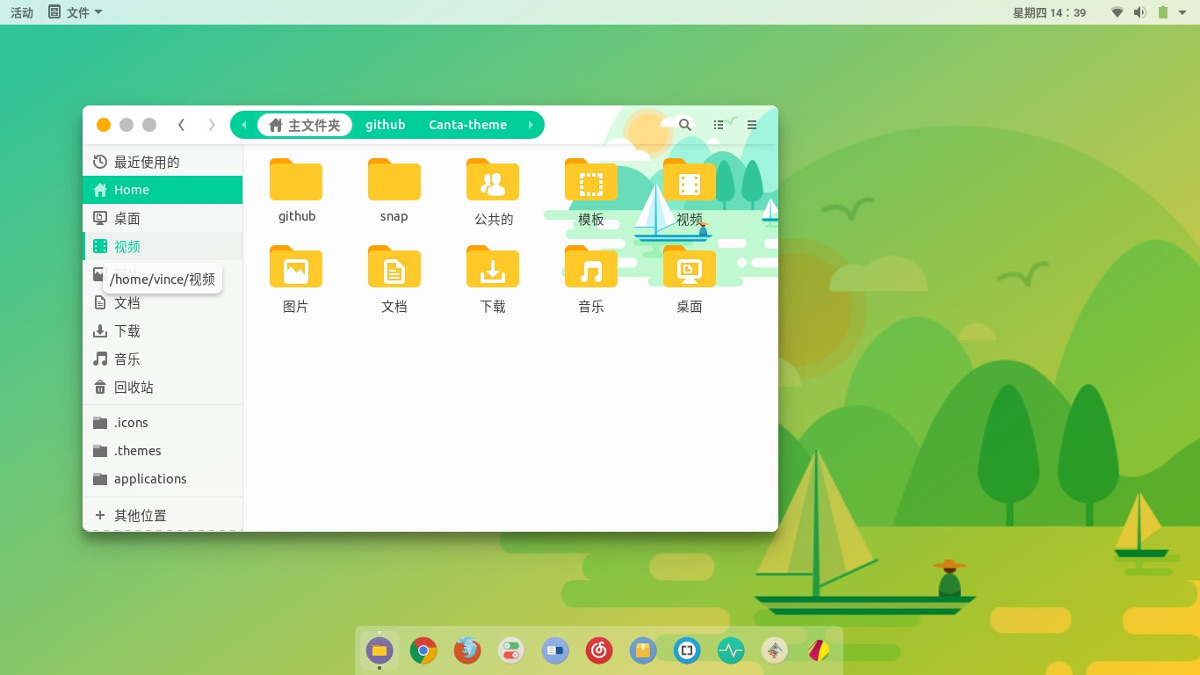The height and width of the screenshot is (675, 1200).
Task: Open the Trash (回收站) sidebar entry
Action: point(162,387)
